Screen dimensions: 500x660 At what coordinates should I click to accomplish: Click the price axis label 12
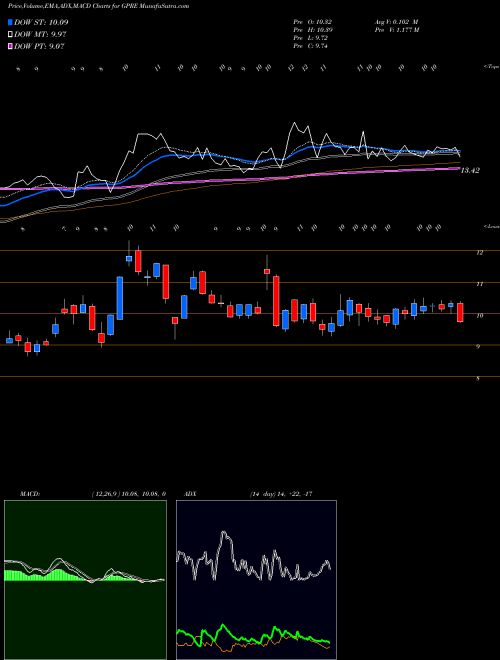coord(479,253)
